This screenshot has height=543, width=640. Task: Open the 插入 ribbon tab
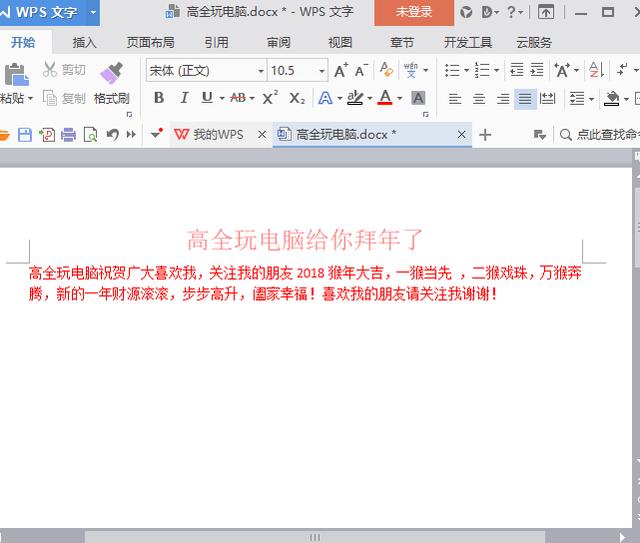[x=84, y=42]
